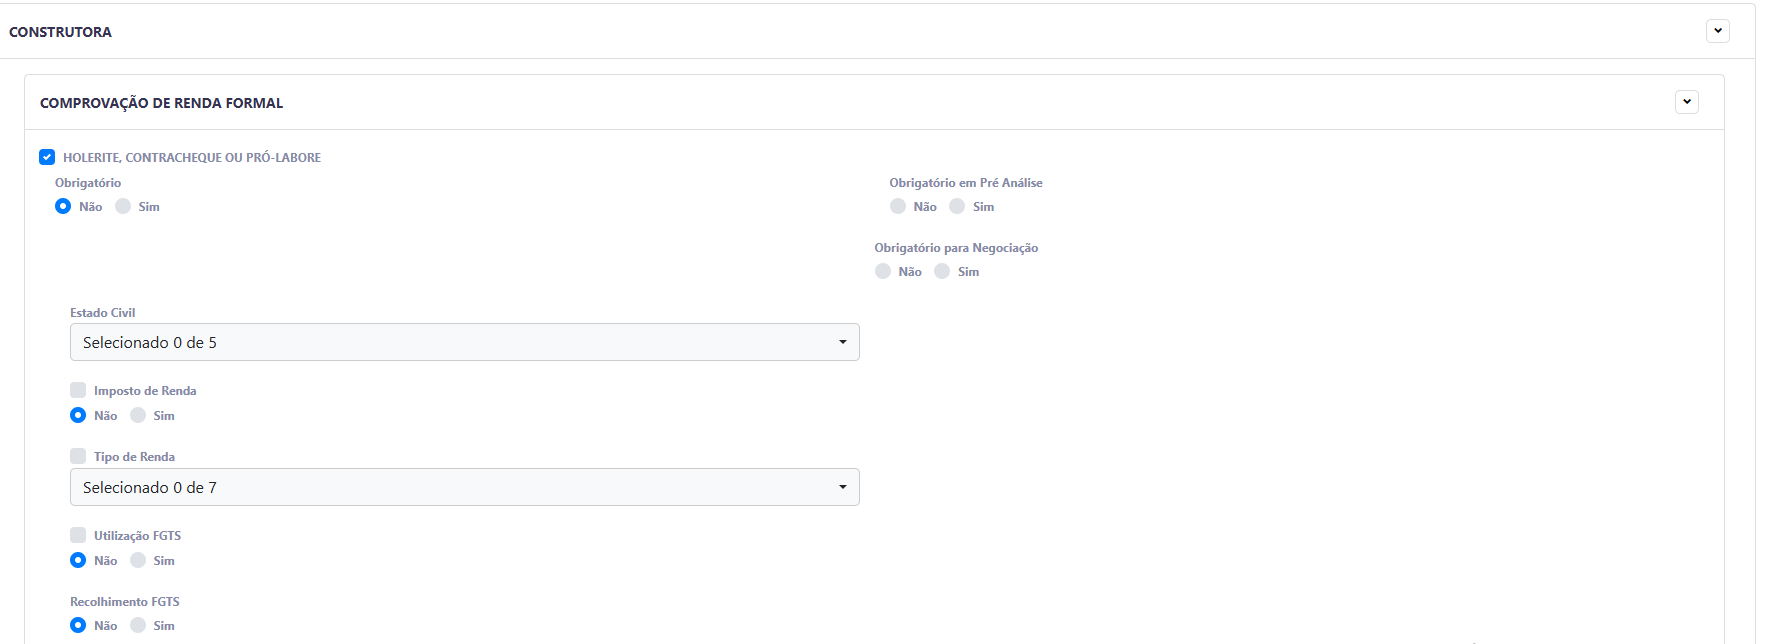
Task: Uncheck Holerite, Contracheque ou Pró-Labore checkbox
Action: [47, 157]
